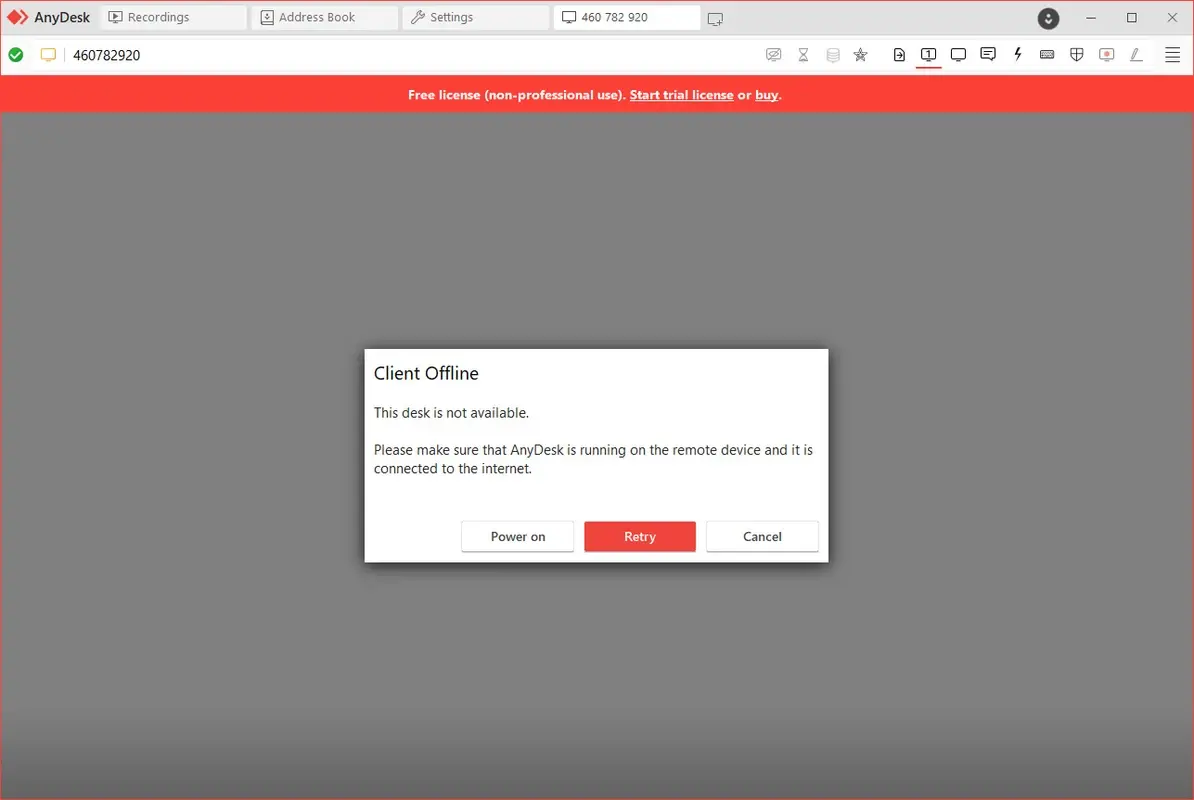The height and width of the screenshot is (800, 1194).
Task: Enable privacy mode
Action: point(774,55)
